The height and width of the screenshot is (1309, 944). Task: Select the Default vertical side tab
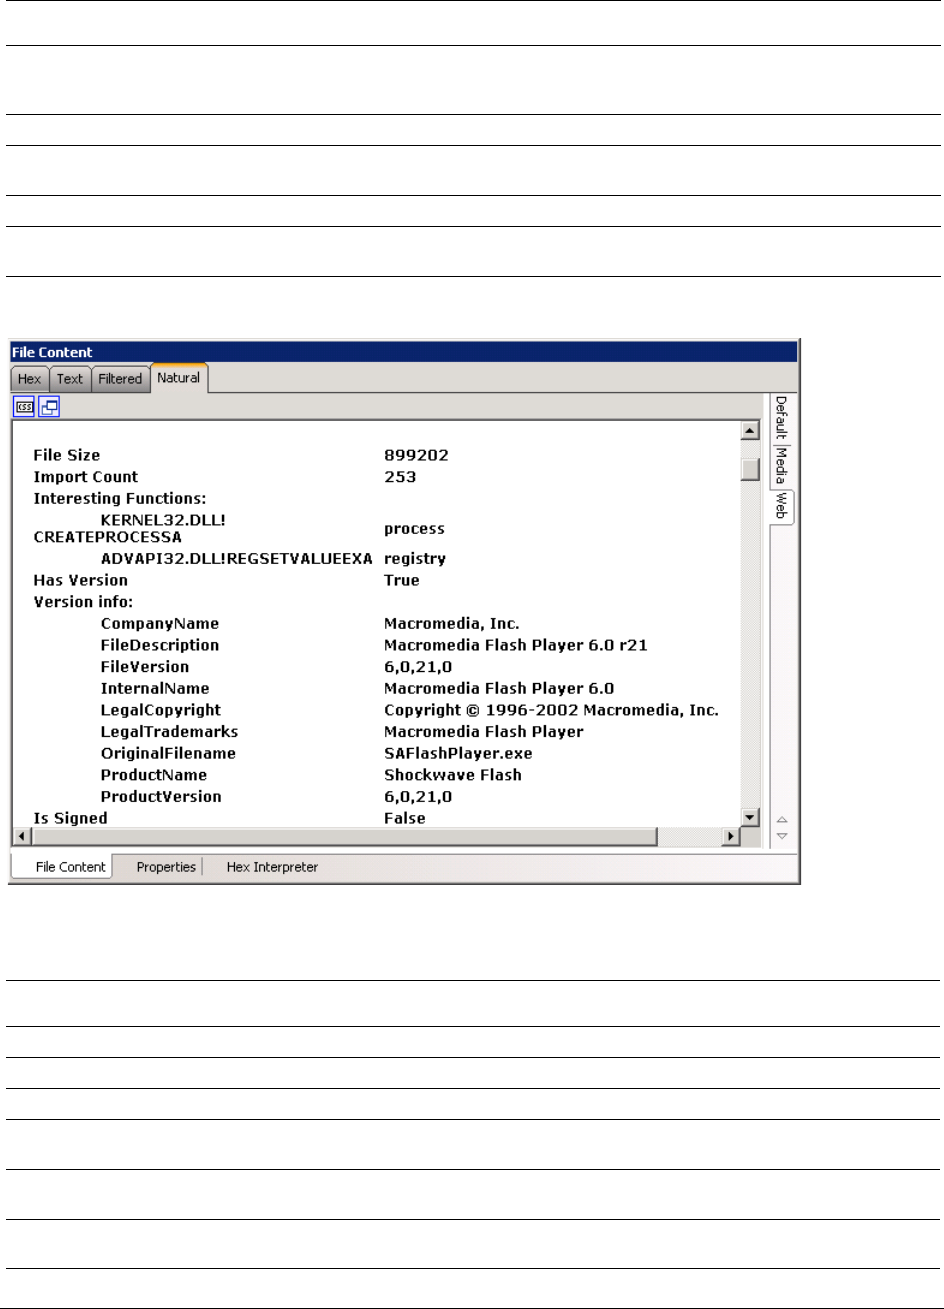pyautogui.click(x=781, y=418)
